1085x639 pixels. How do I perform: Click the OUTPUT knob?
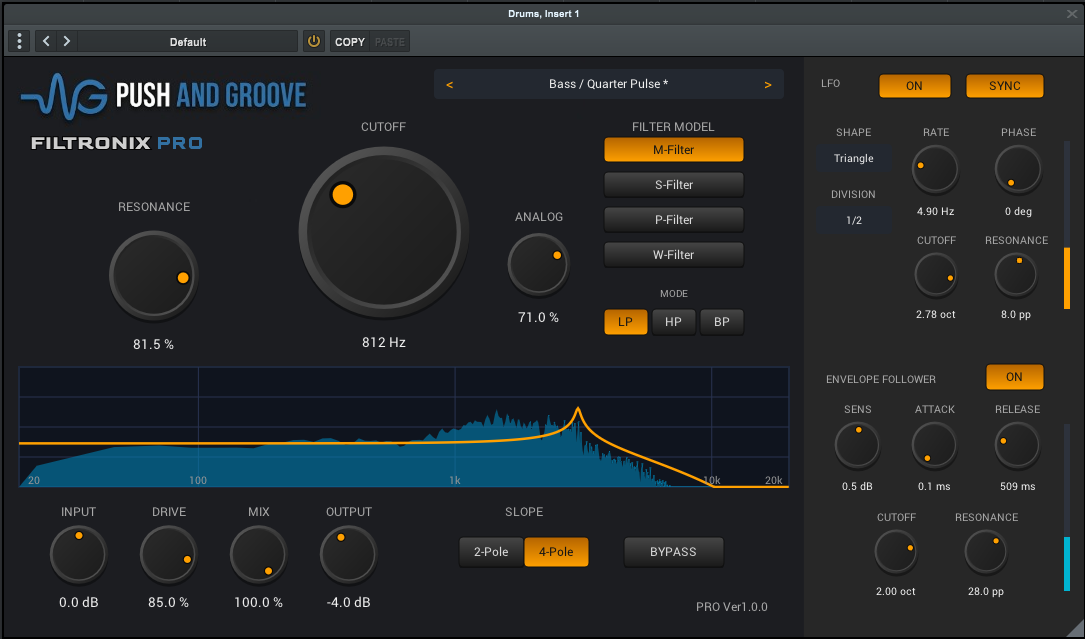tap(348, 555)
